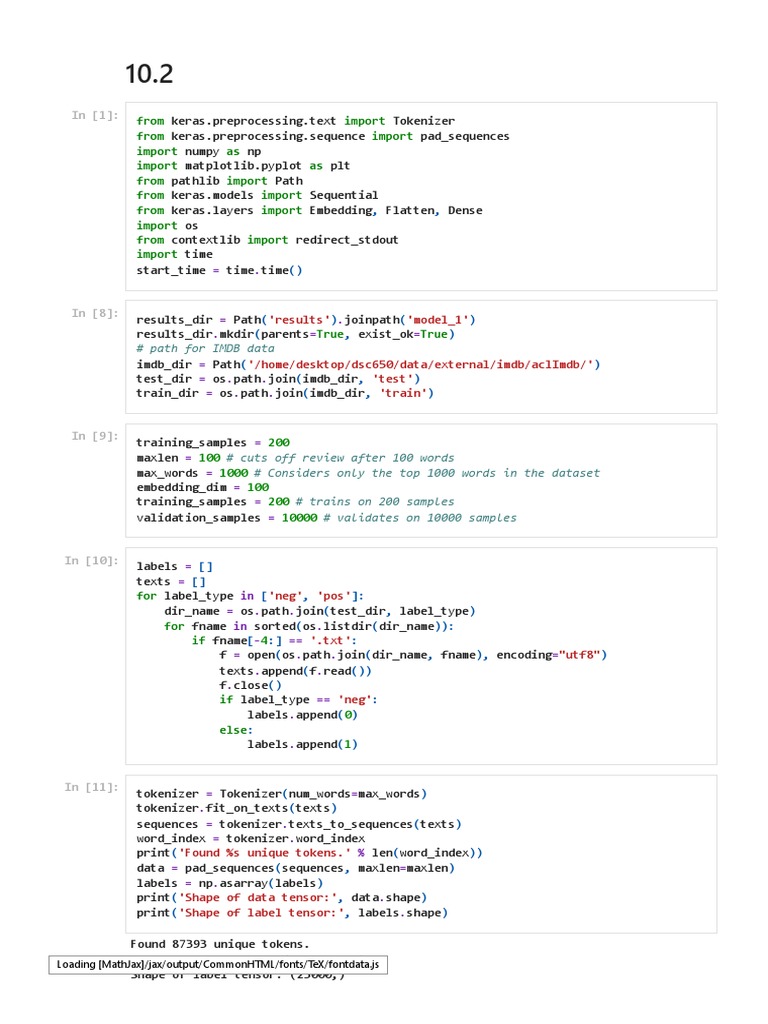Click the print 'Shape of label tensor' line
768x1024 pixels.
292,913
